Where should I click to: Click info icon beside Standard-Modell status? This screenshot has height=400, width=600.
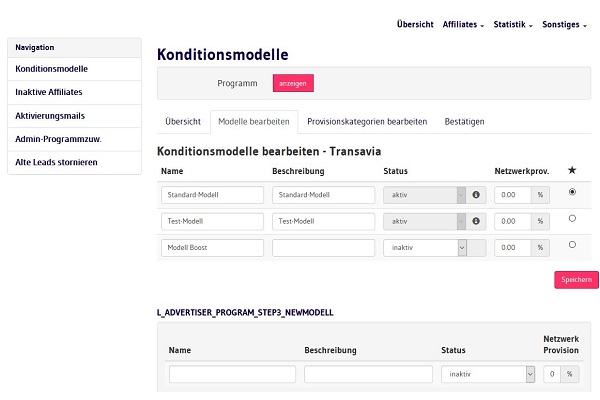476,195
